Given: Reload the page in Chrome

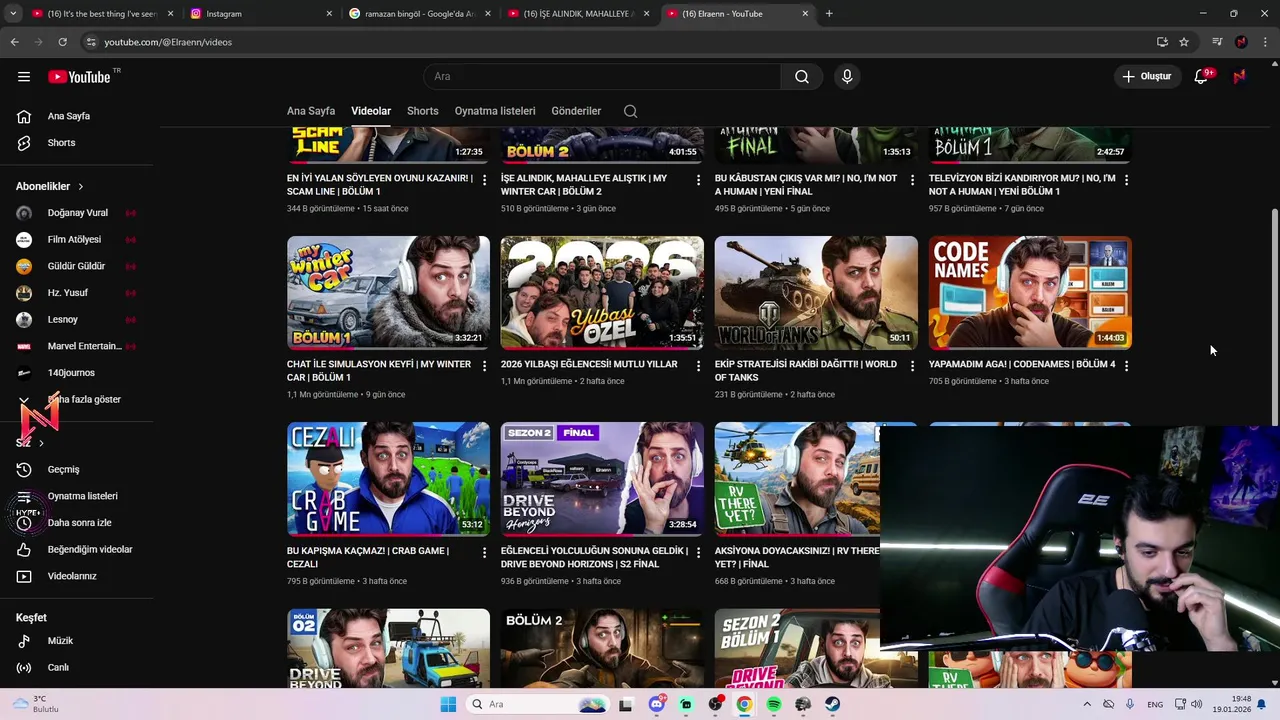Looking at the screenshot, I should pos(62,42).
